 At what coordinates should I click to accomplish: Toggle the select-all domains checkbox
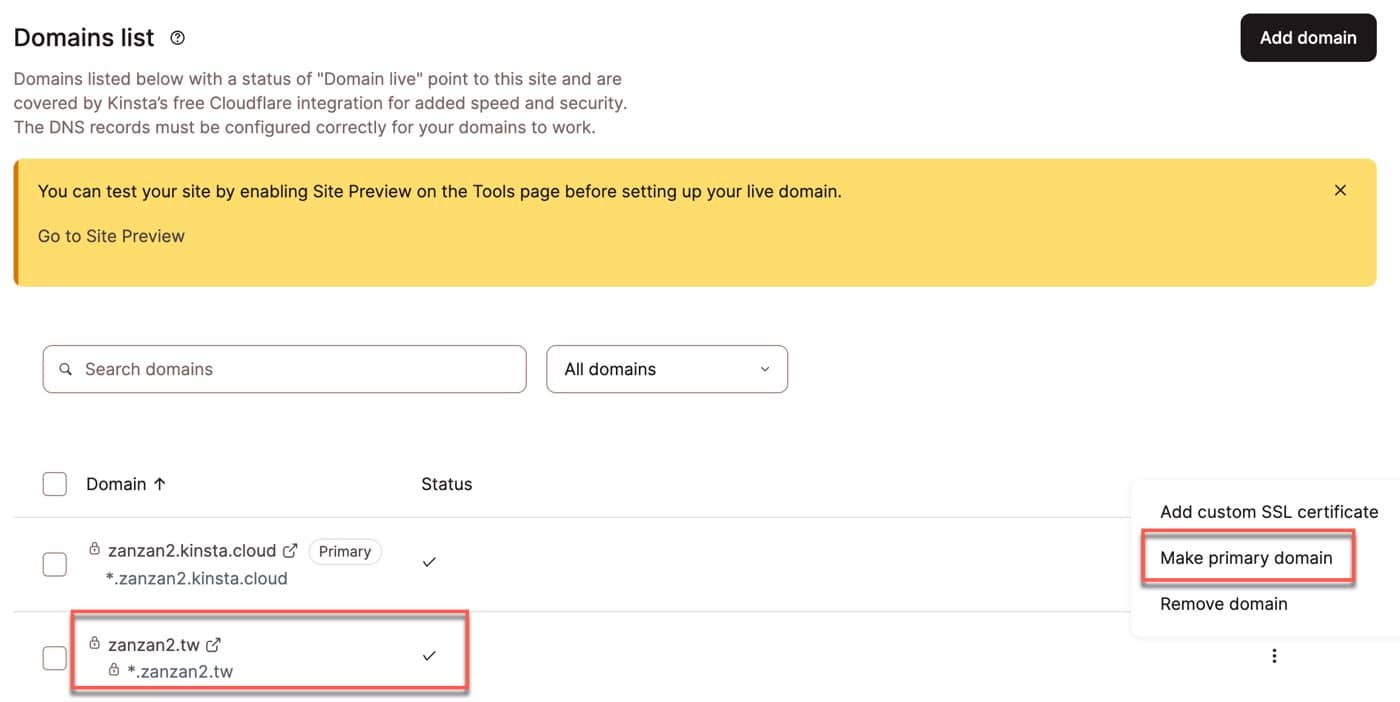point(55,484)
